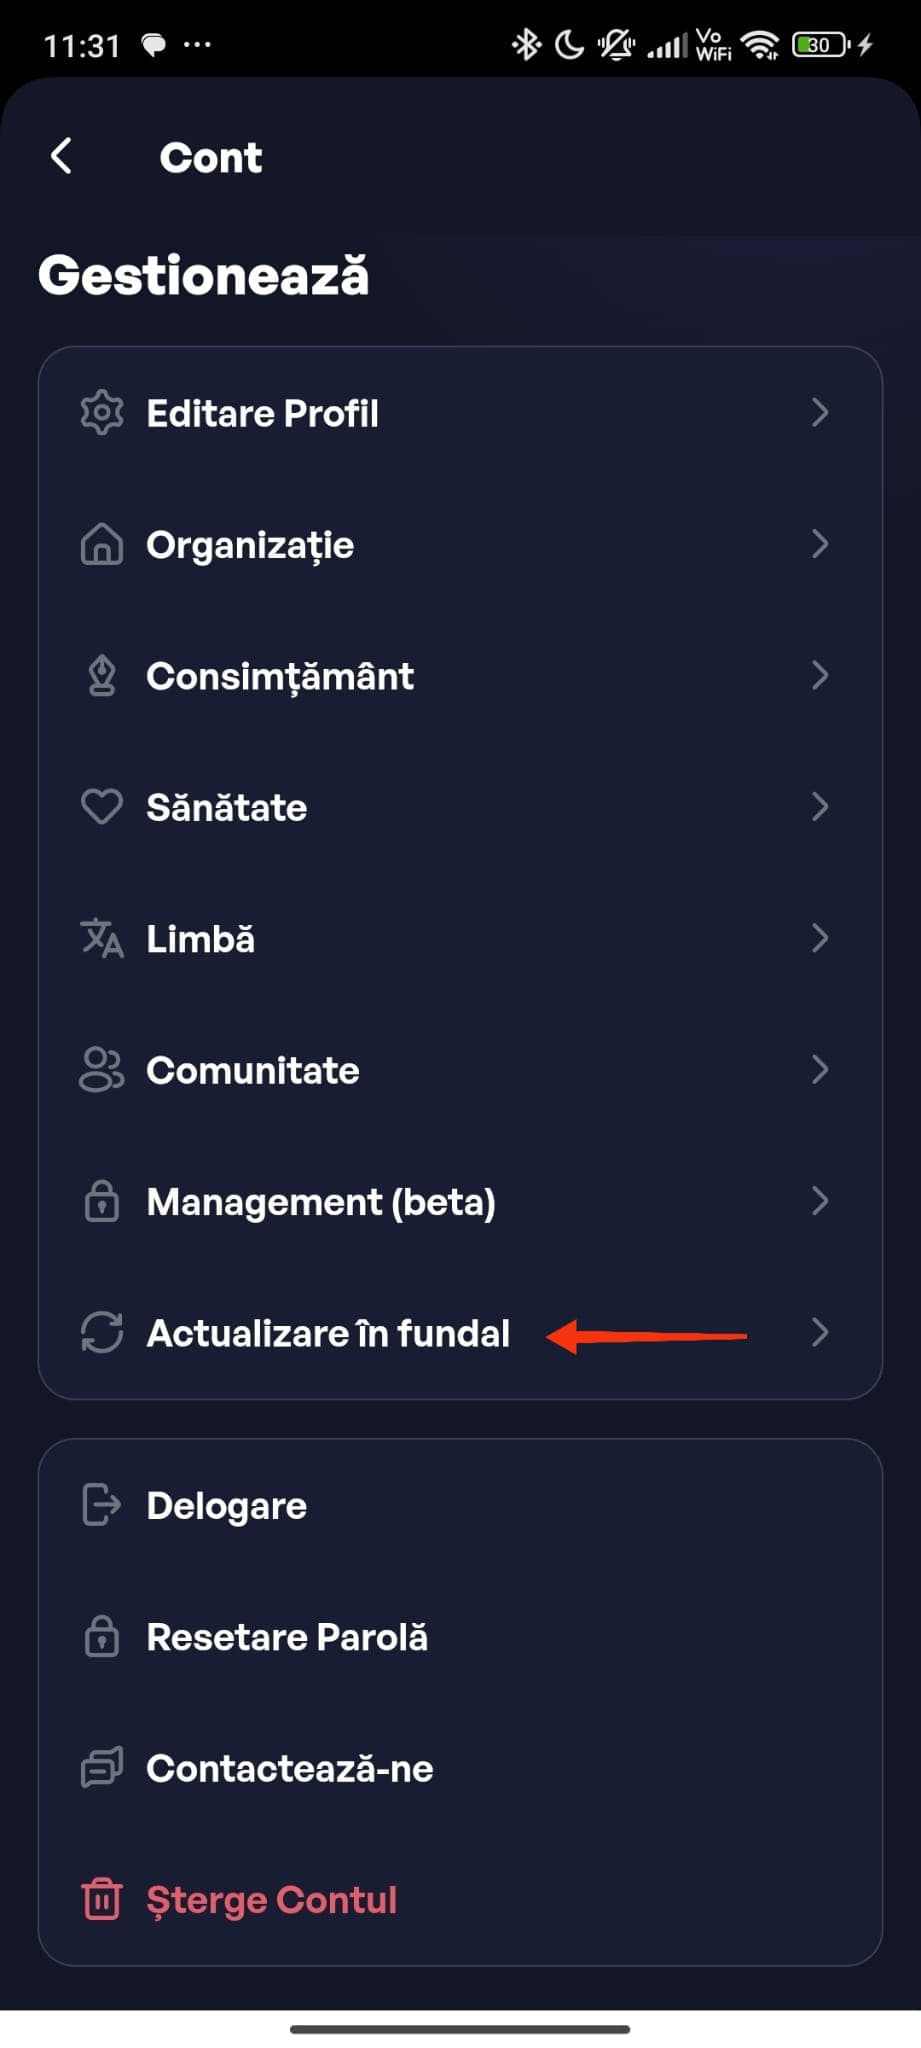Tap Resetare Parolă

[287, 1637]
